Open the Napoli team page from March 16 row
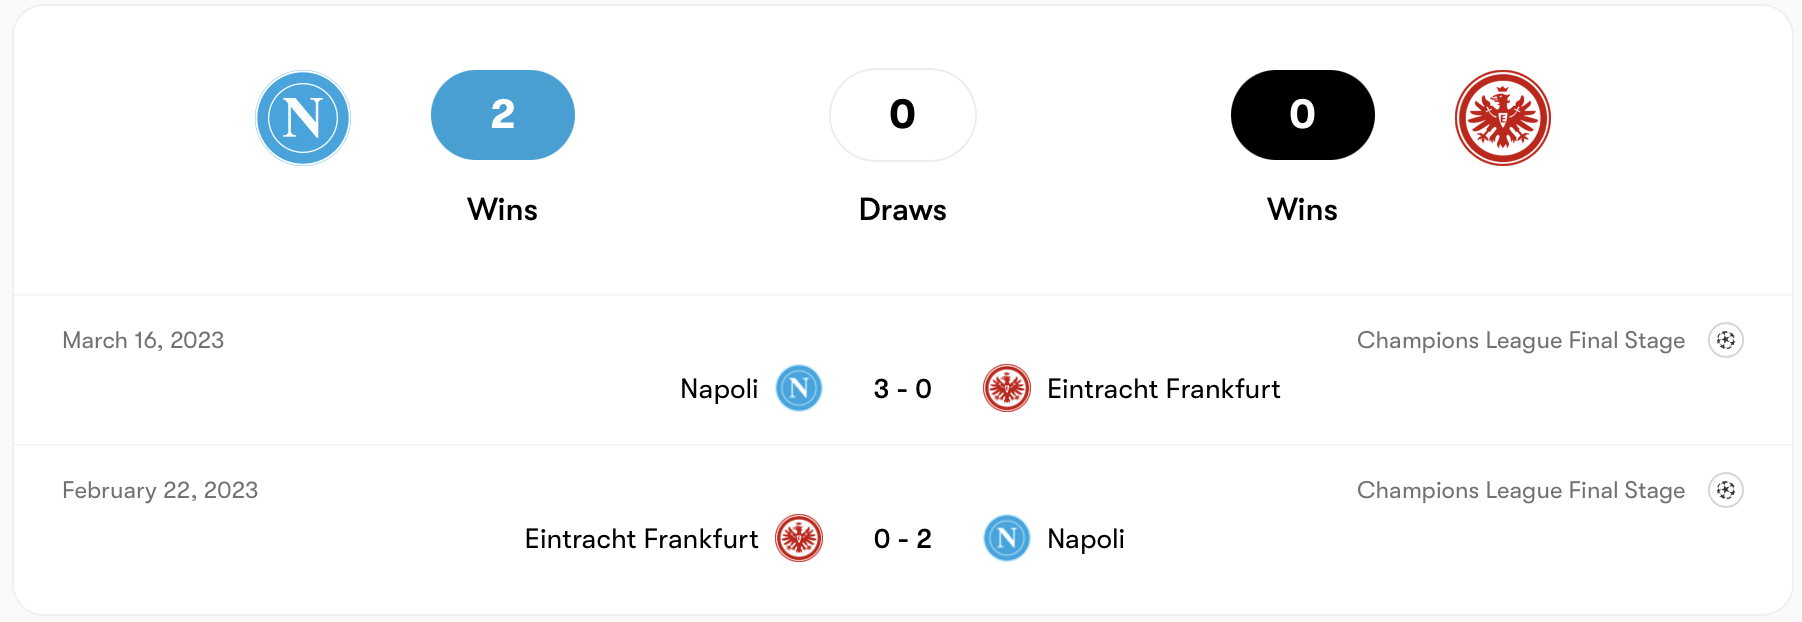The height and width of the screenshot is (622, 1802). pyautogui.click(x=718, y=390)
